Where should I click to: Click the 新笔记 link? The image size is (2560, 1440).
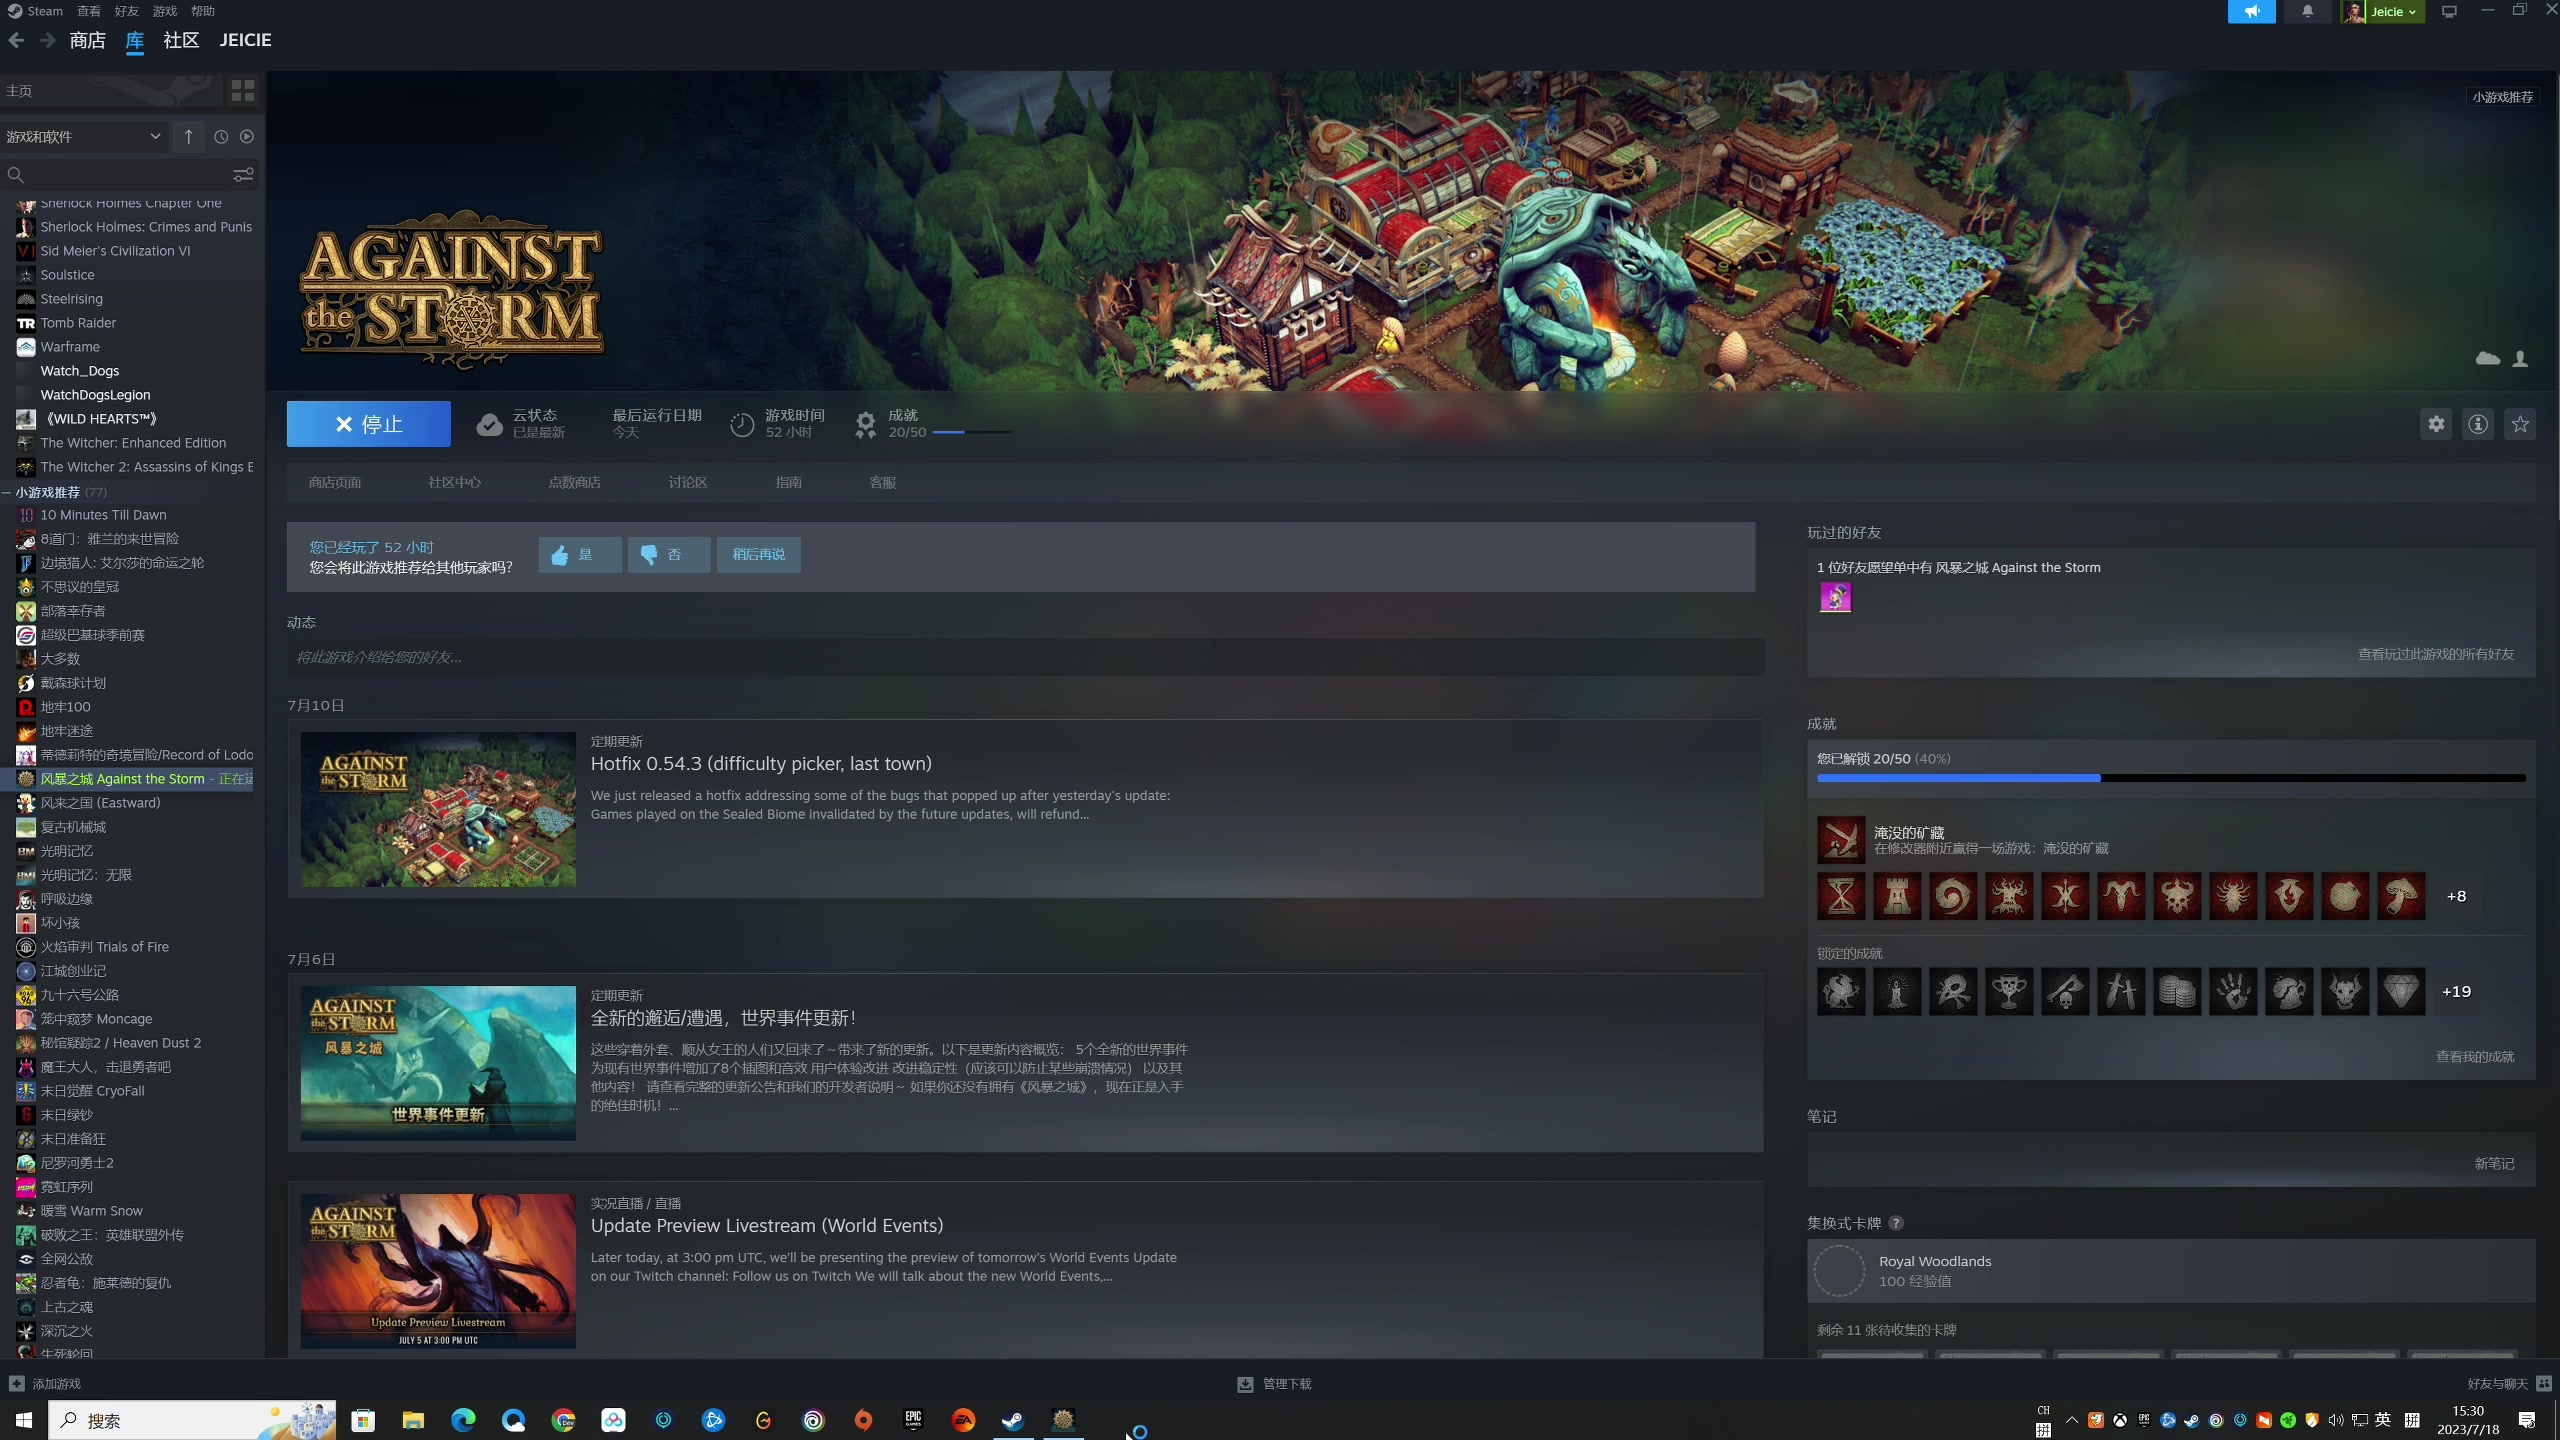pyautogui.click(x=2494, y=1164)
